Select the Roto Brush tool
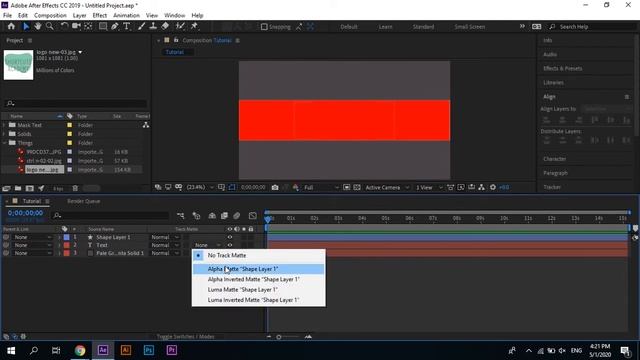Viewport: 640px width, 360px height. pos(180,27)
